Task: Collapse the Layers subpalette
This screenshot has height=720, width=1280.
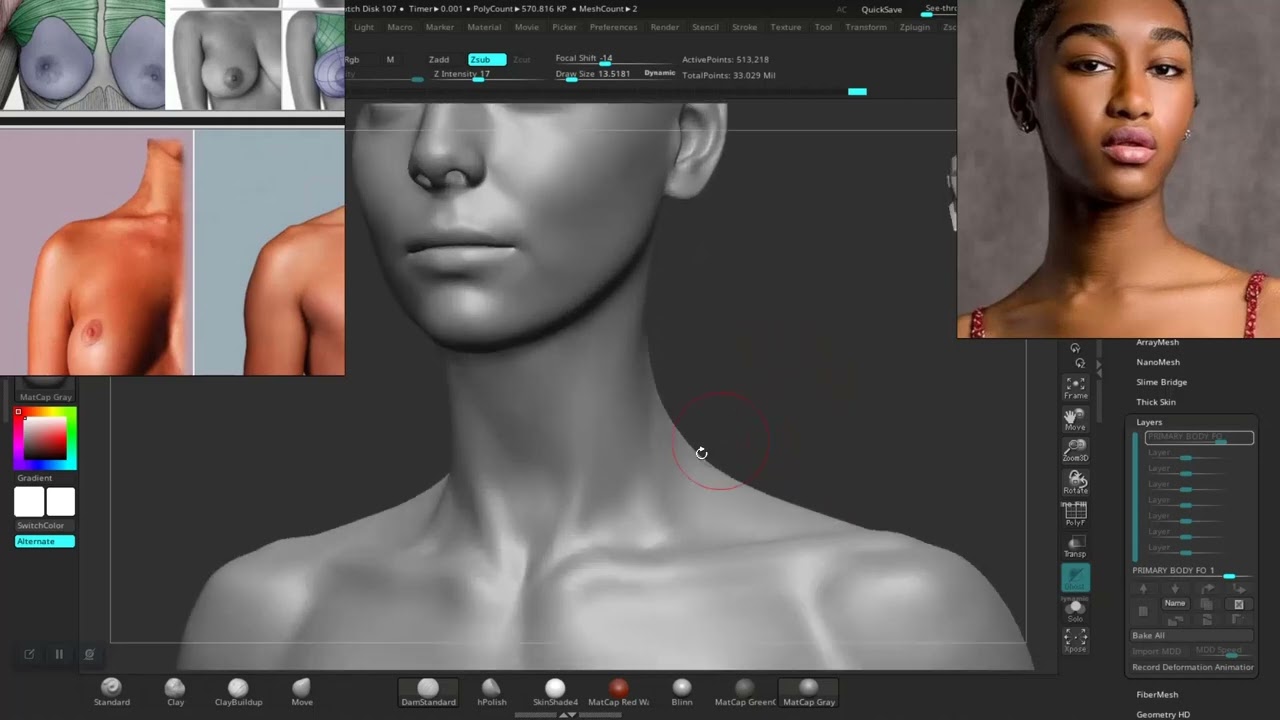Action: point(1149,422)
